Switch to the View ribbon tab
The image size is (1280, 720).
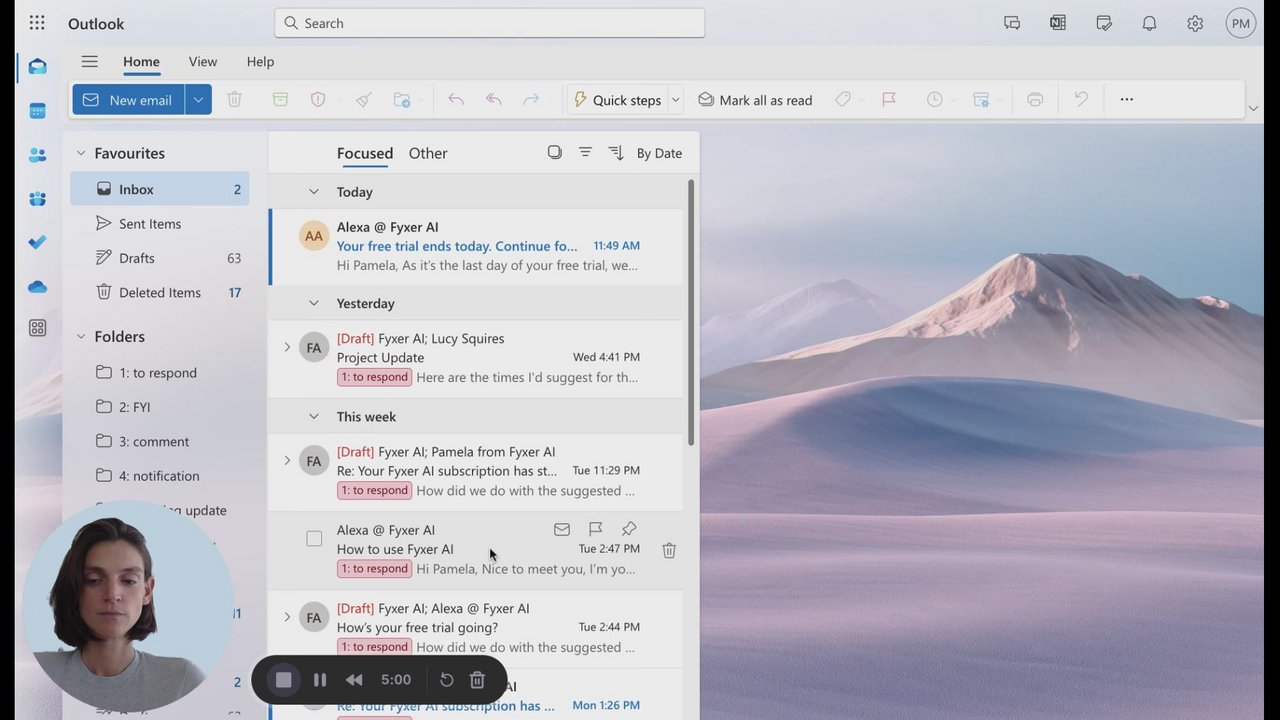[203, 62]
